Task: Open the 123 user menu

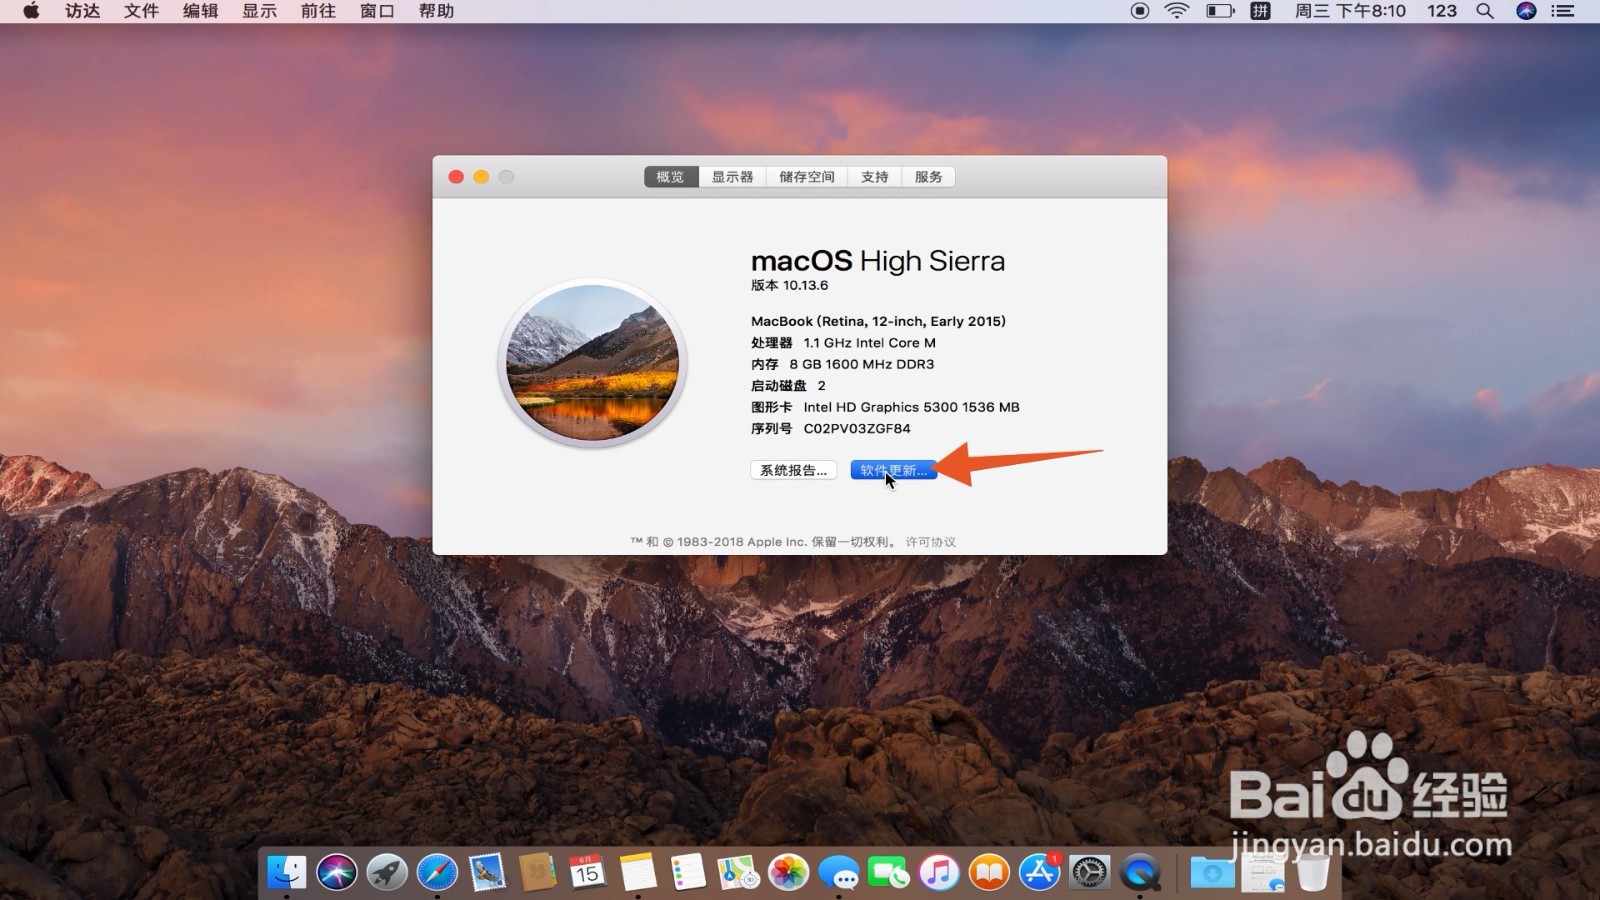Action: click(1441, 11)
